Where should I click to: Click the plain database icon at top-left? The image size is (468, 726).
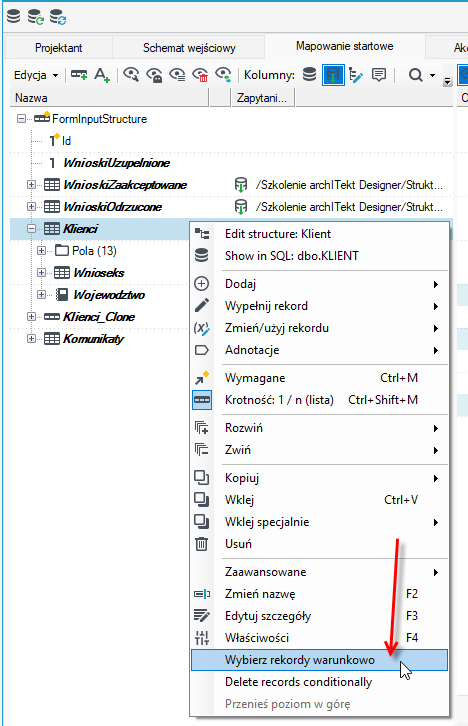point(13,16)
